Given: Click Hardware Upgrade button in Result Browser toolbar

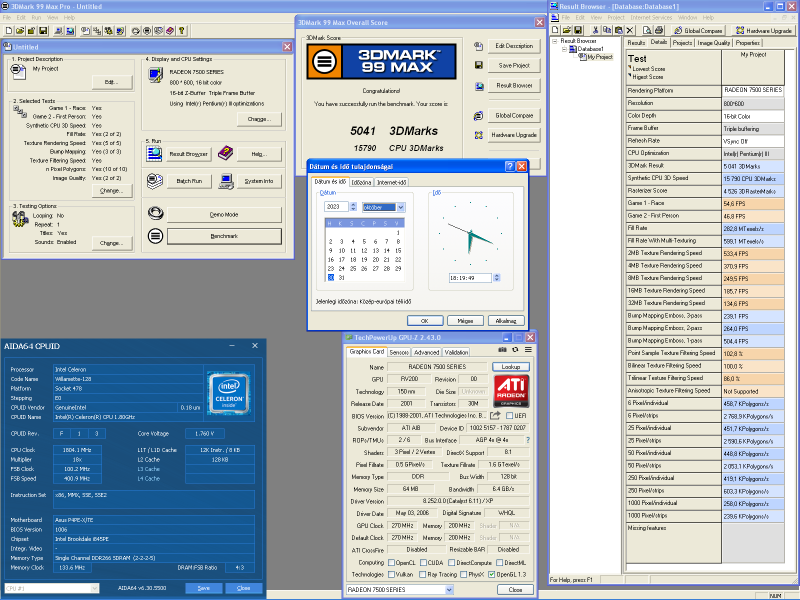Looking at the screenshot, I should coord(764,31).
